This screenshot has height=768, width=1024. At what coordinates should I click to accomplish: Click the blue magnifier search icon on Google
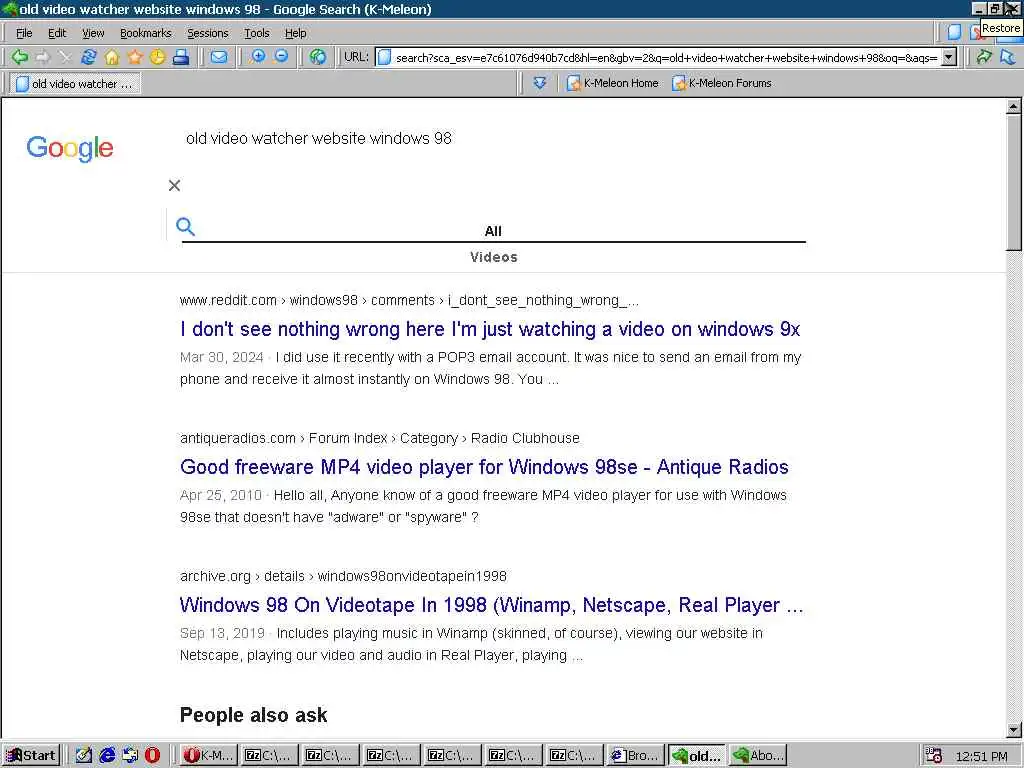185,227
